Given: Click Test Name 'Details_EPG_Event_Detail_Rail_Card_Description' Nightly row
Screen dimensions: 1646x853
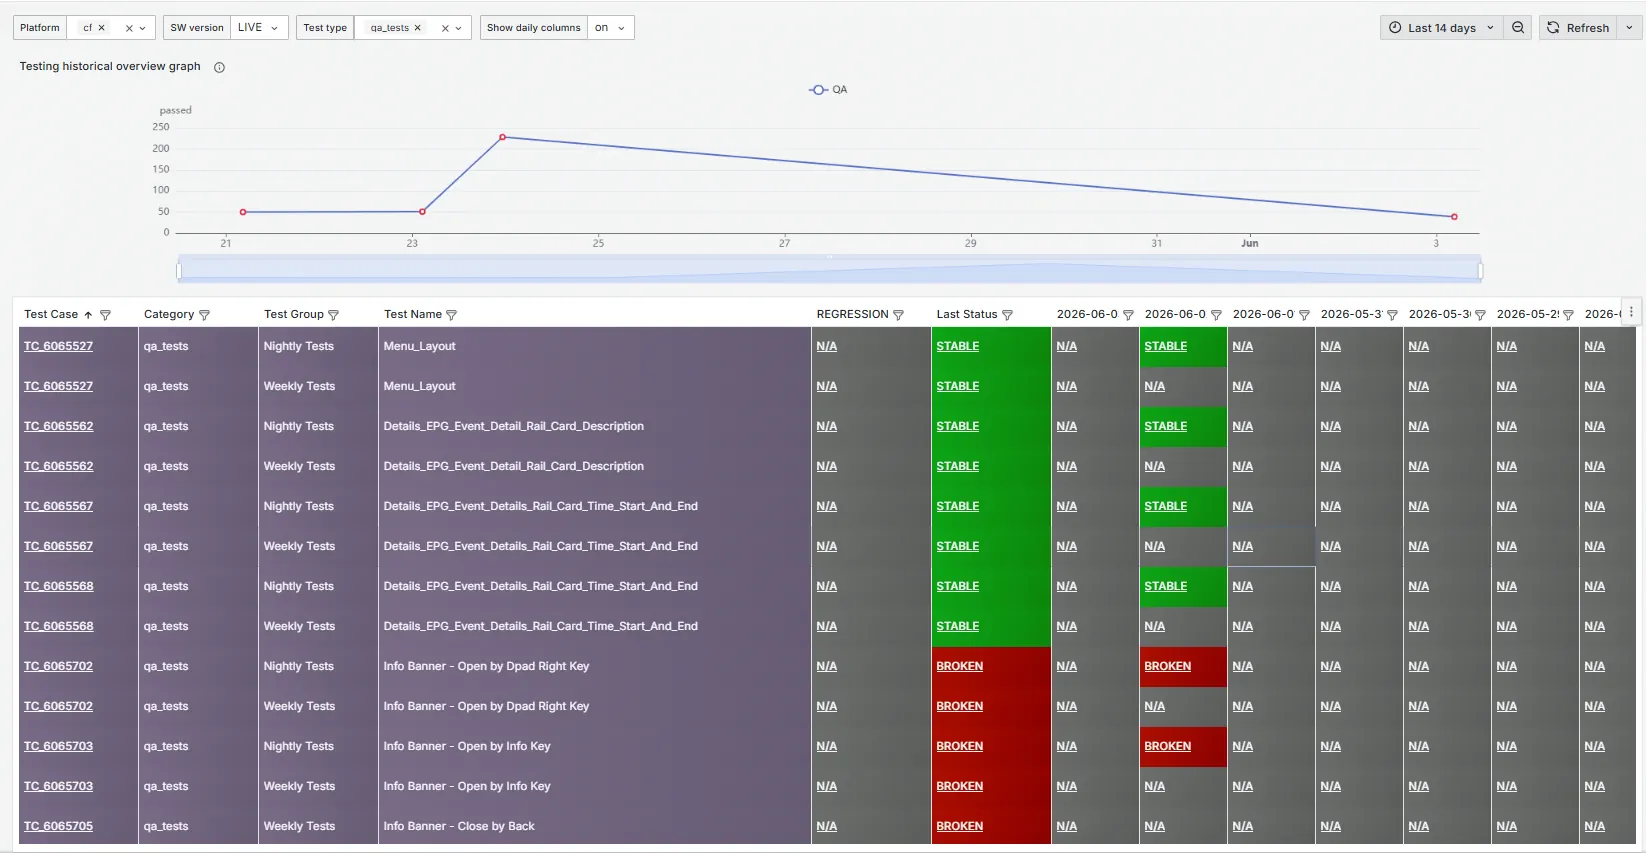Looking at the screenshot, I should pos(513,426).
